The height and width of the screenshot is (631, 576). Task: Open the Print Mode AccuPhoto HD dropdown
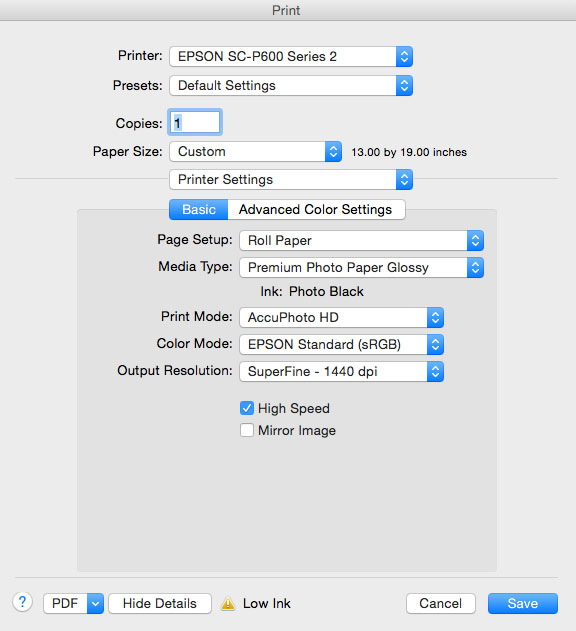[x=341, y=318]
